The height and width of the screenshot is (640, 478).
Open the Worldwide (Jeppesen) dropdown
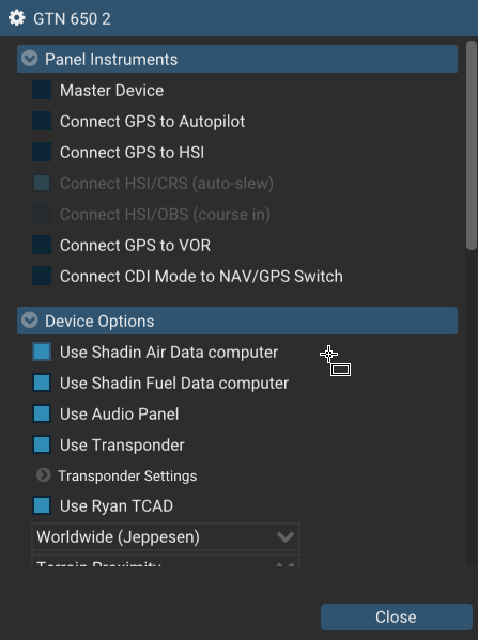pyautogui.click(x=165, y=537)
